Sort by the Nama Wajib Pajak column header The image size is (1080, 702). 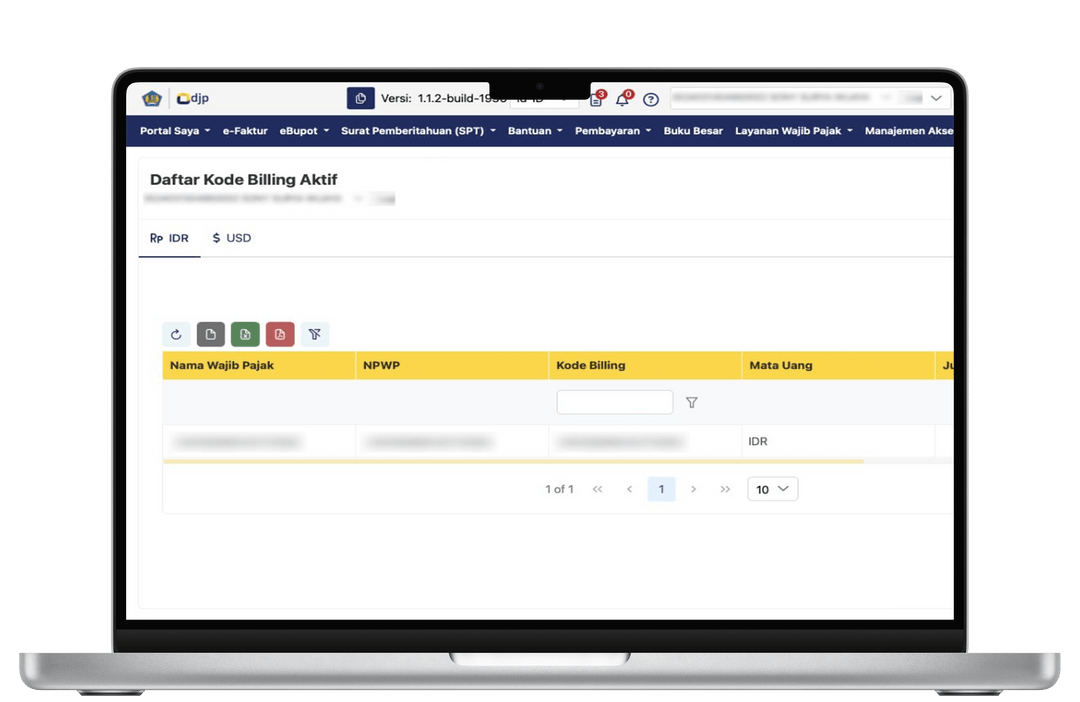[259, 366]
